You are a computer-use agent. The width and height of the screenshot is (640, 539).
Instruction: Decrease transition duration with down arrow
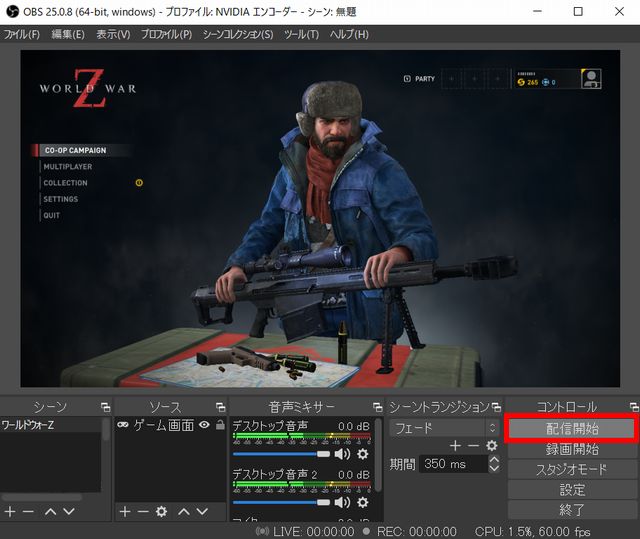pyautogui.click(x=494, y=468)
